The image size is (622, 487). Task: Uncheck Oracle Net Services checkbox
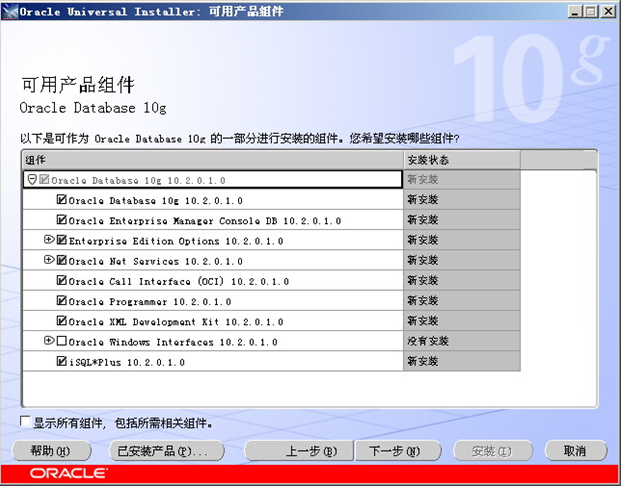point(61,260)
